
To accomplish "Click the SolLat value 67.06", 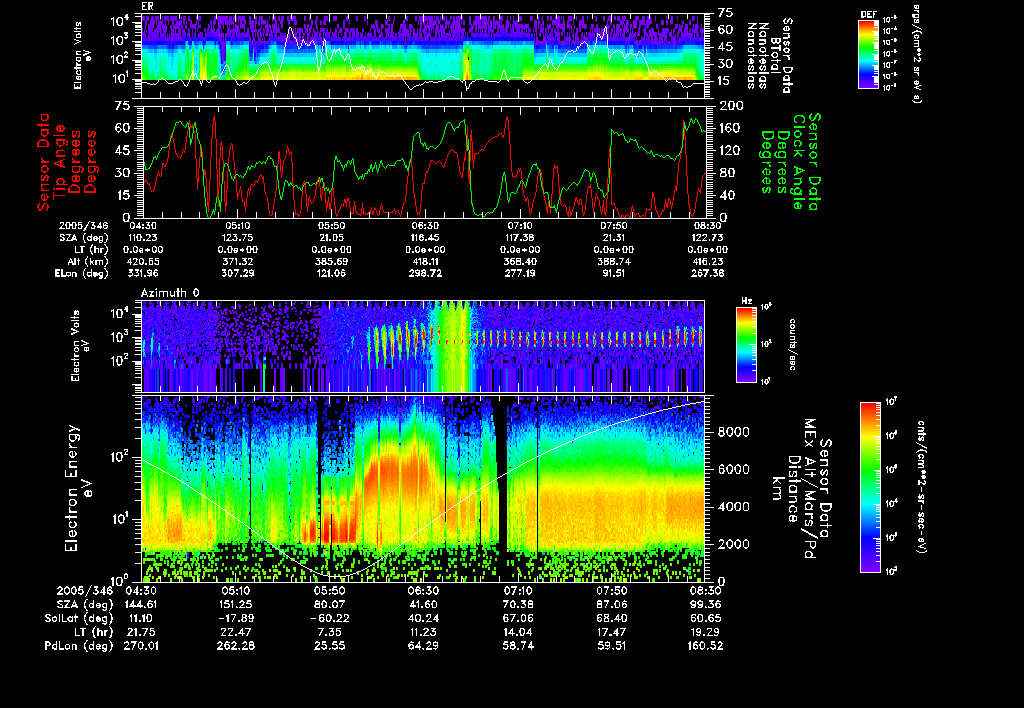I will (x=517, y=619).
